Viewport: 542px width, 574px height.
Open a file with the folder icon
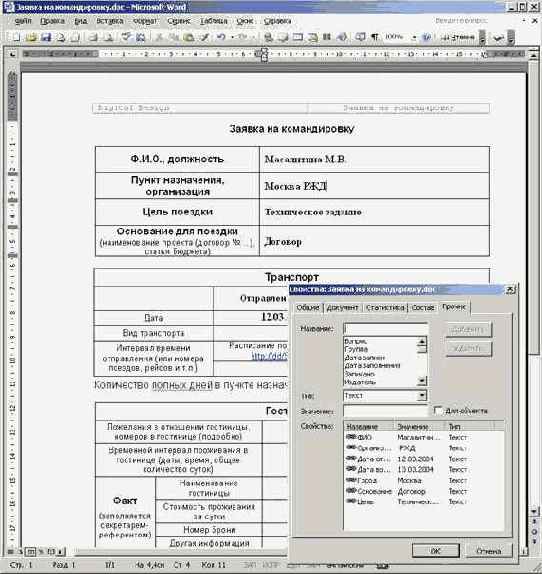(31, 37)
